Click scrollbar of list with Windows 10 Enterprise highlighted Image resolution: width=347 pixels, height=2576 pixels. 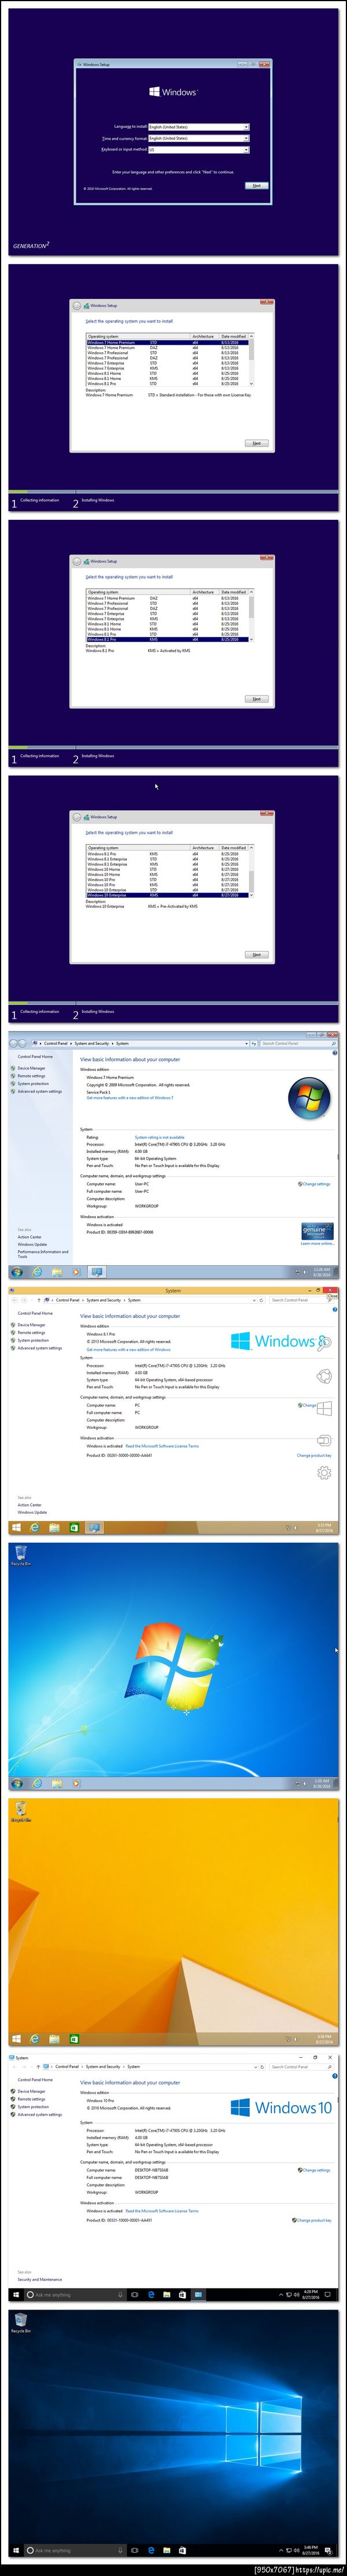[251, 871]
